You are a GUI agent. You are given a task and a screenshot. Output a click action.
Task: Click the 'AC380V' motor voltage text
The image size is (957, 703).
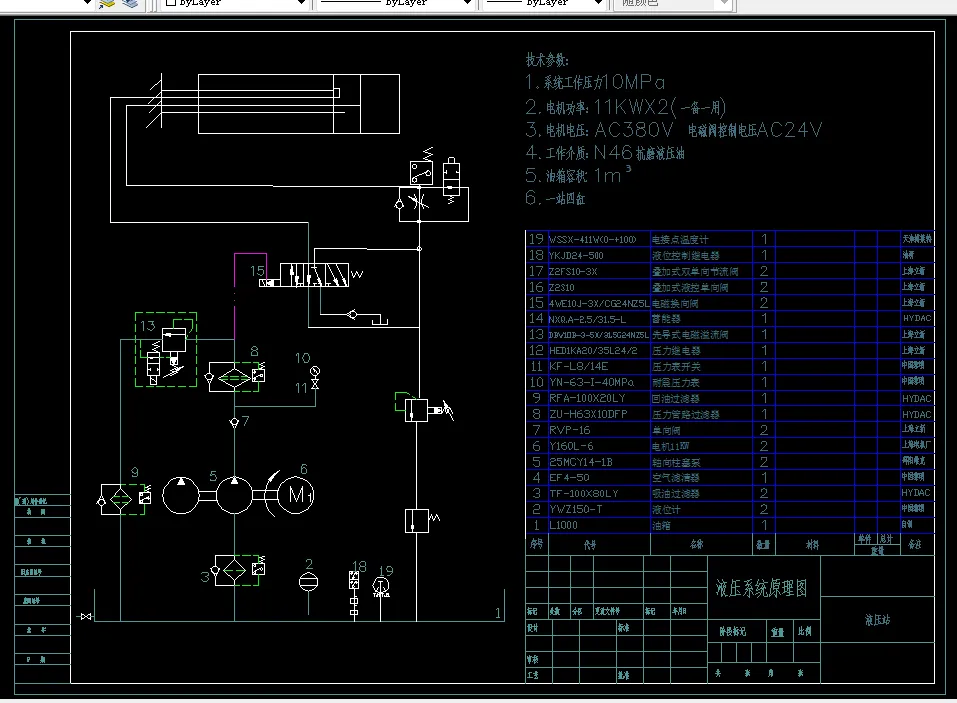634,129
